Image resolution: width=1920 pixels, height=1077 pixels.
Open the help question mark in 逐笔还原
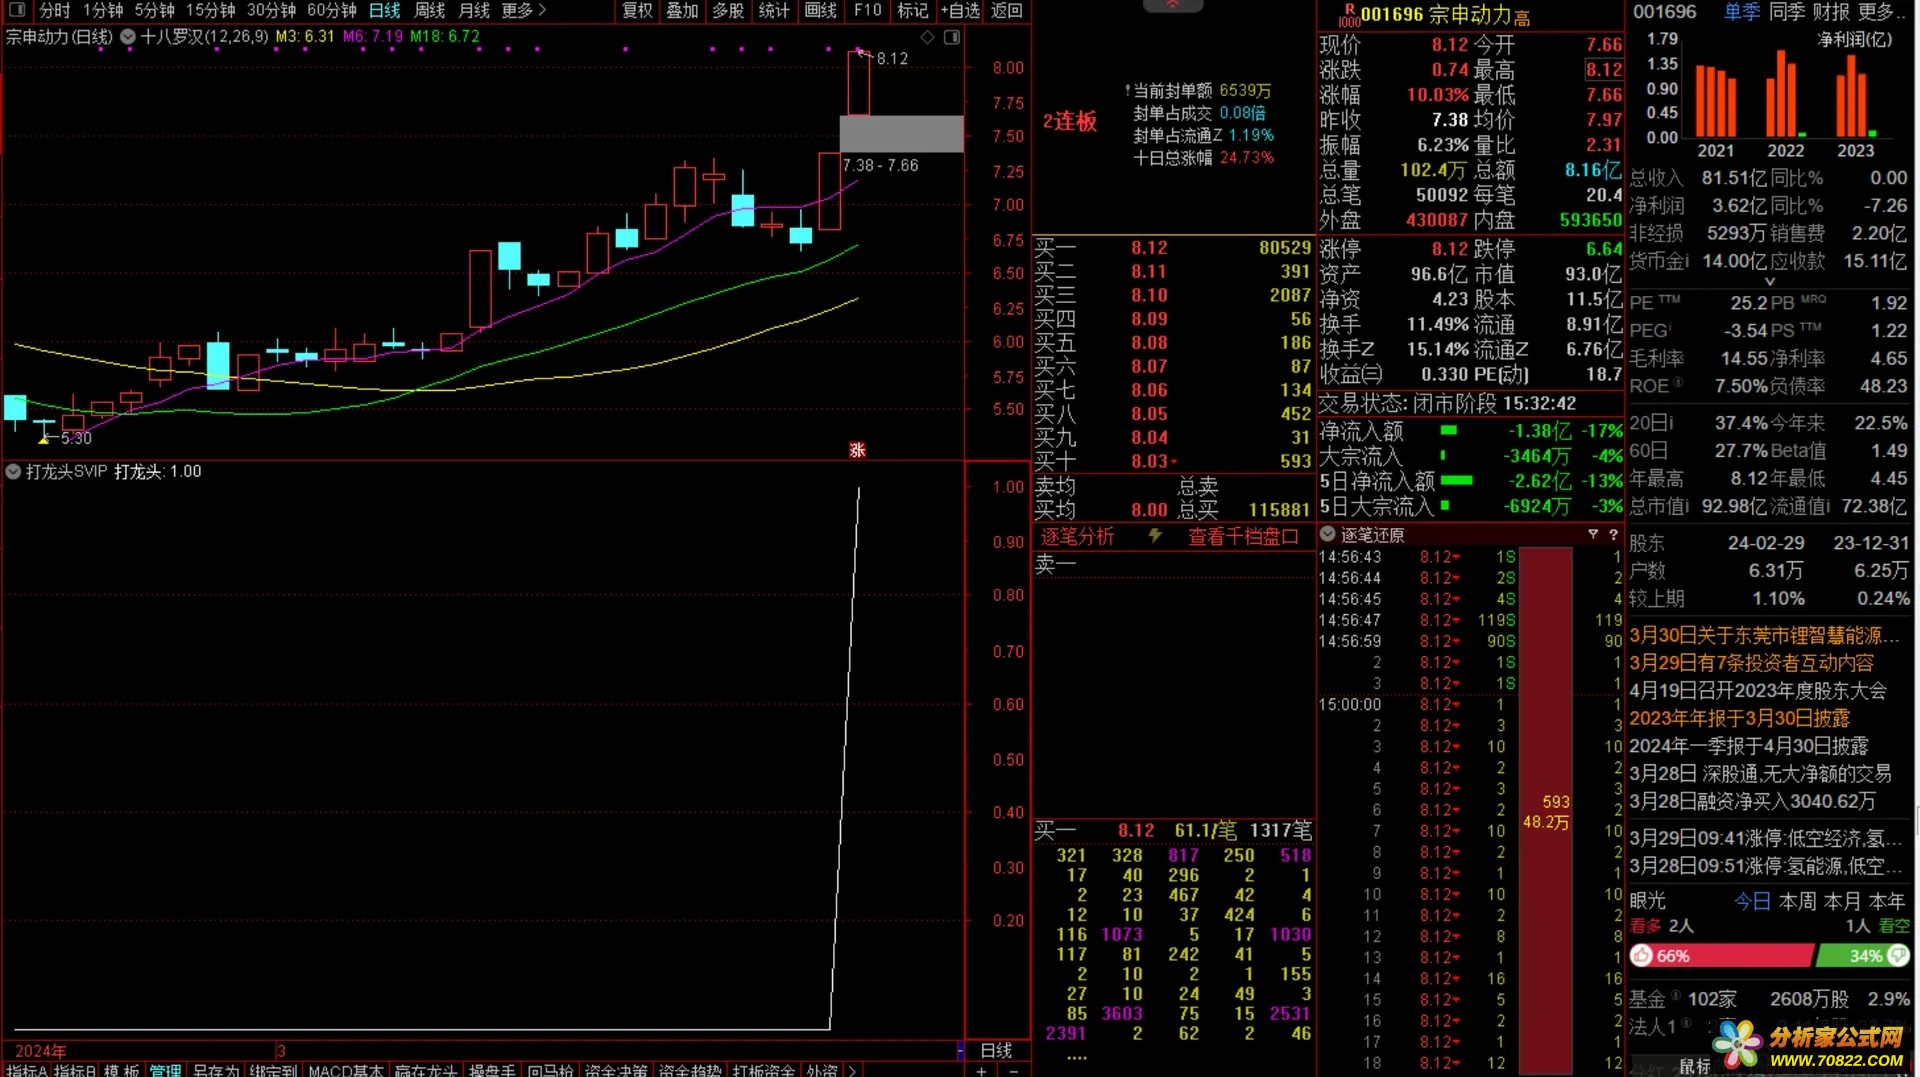point(1613,534)
